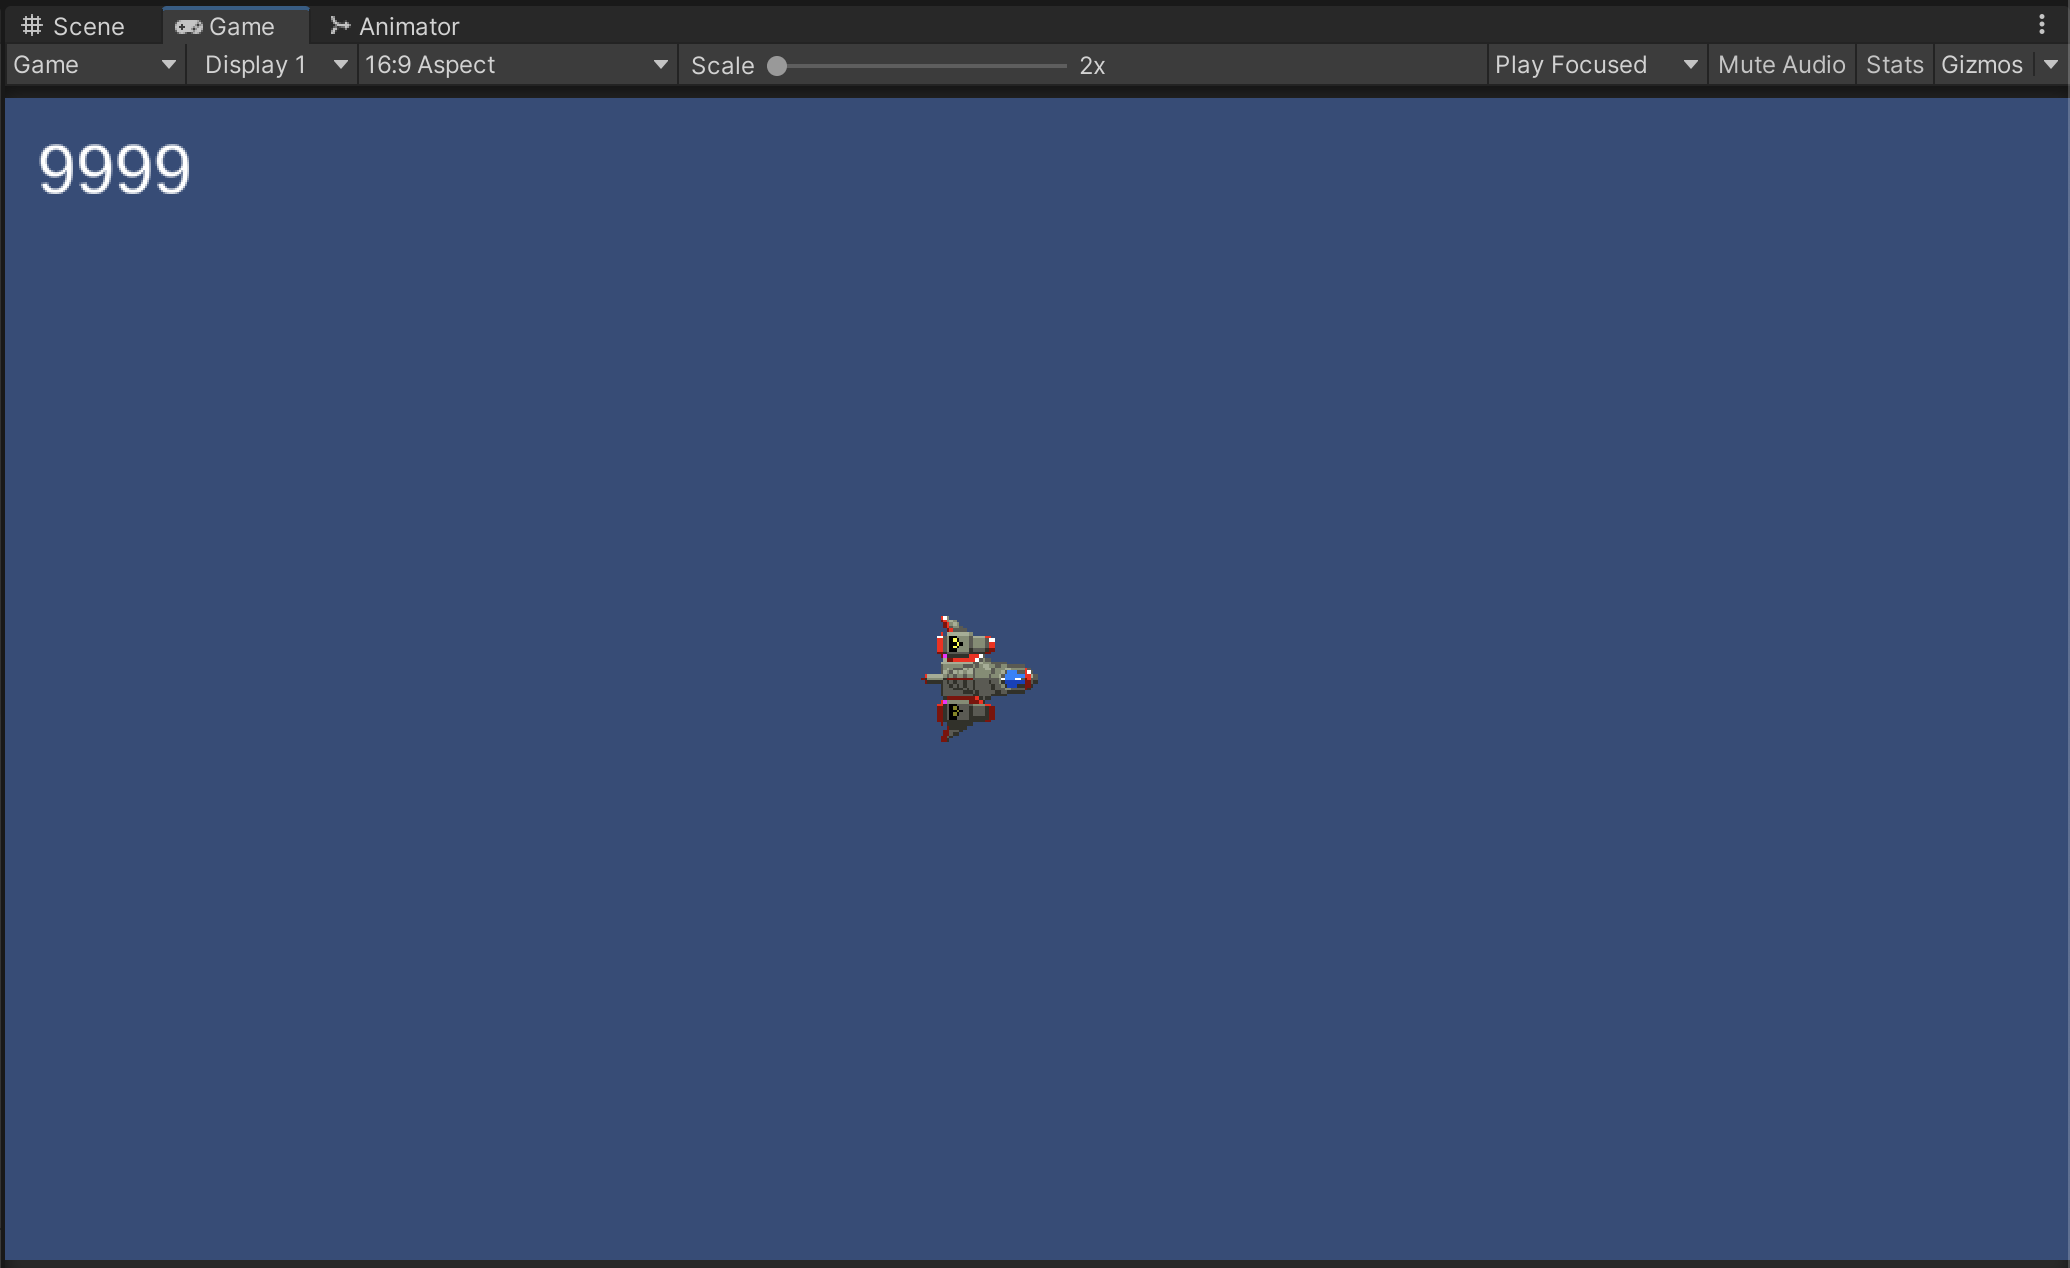The image size is (2070, 1268).
Task: Click the 2x scale value
Action: (x=1092, y=66)
